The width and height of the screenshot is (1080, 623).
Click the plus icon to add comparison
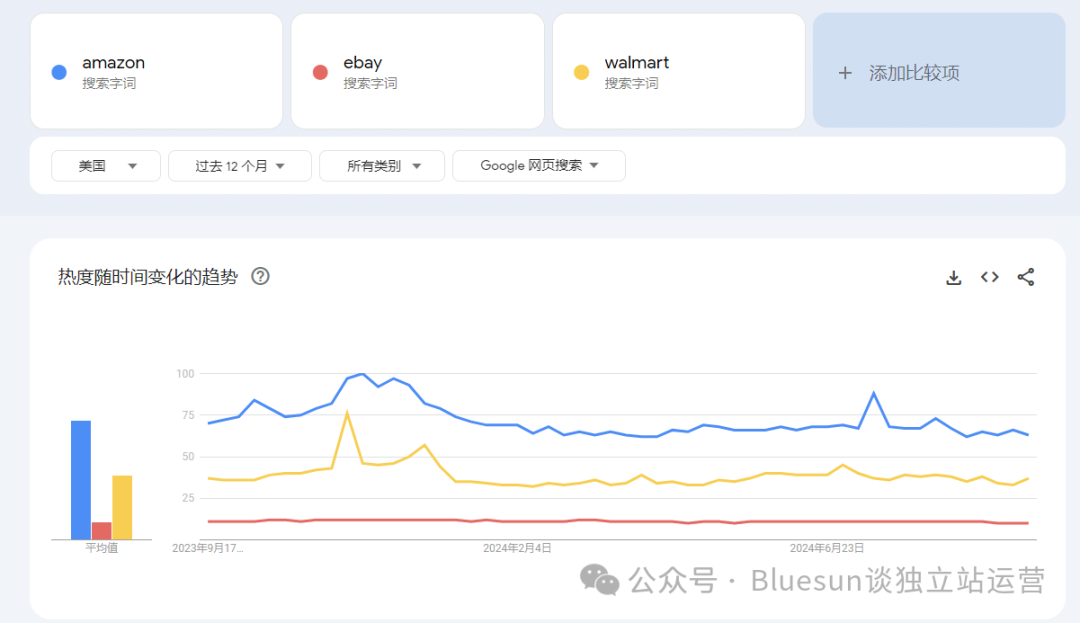[x=845, y=73]
